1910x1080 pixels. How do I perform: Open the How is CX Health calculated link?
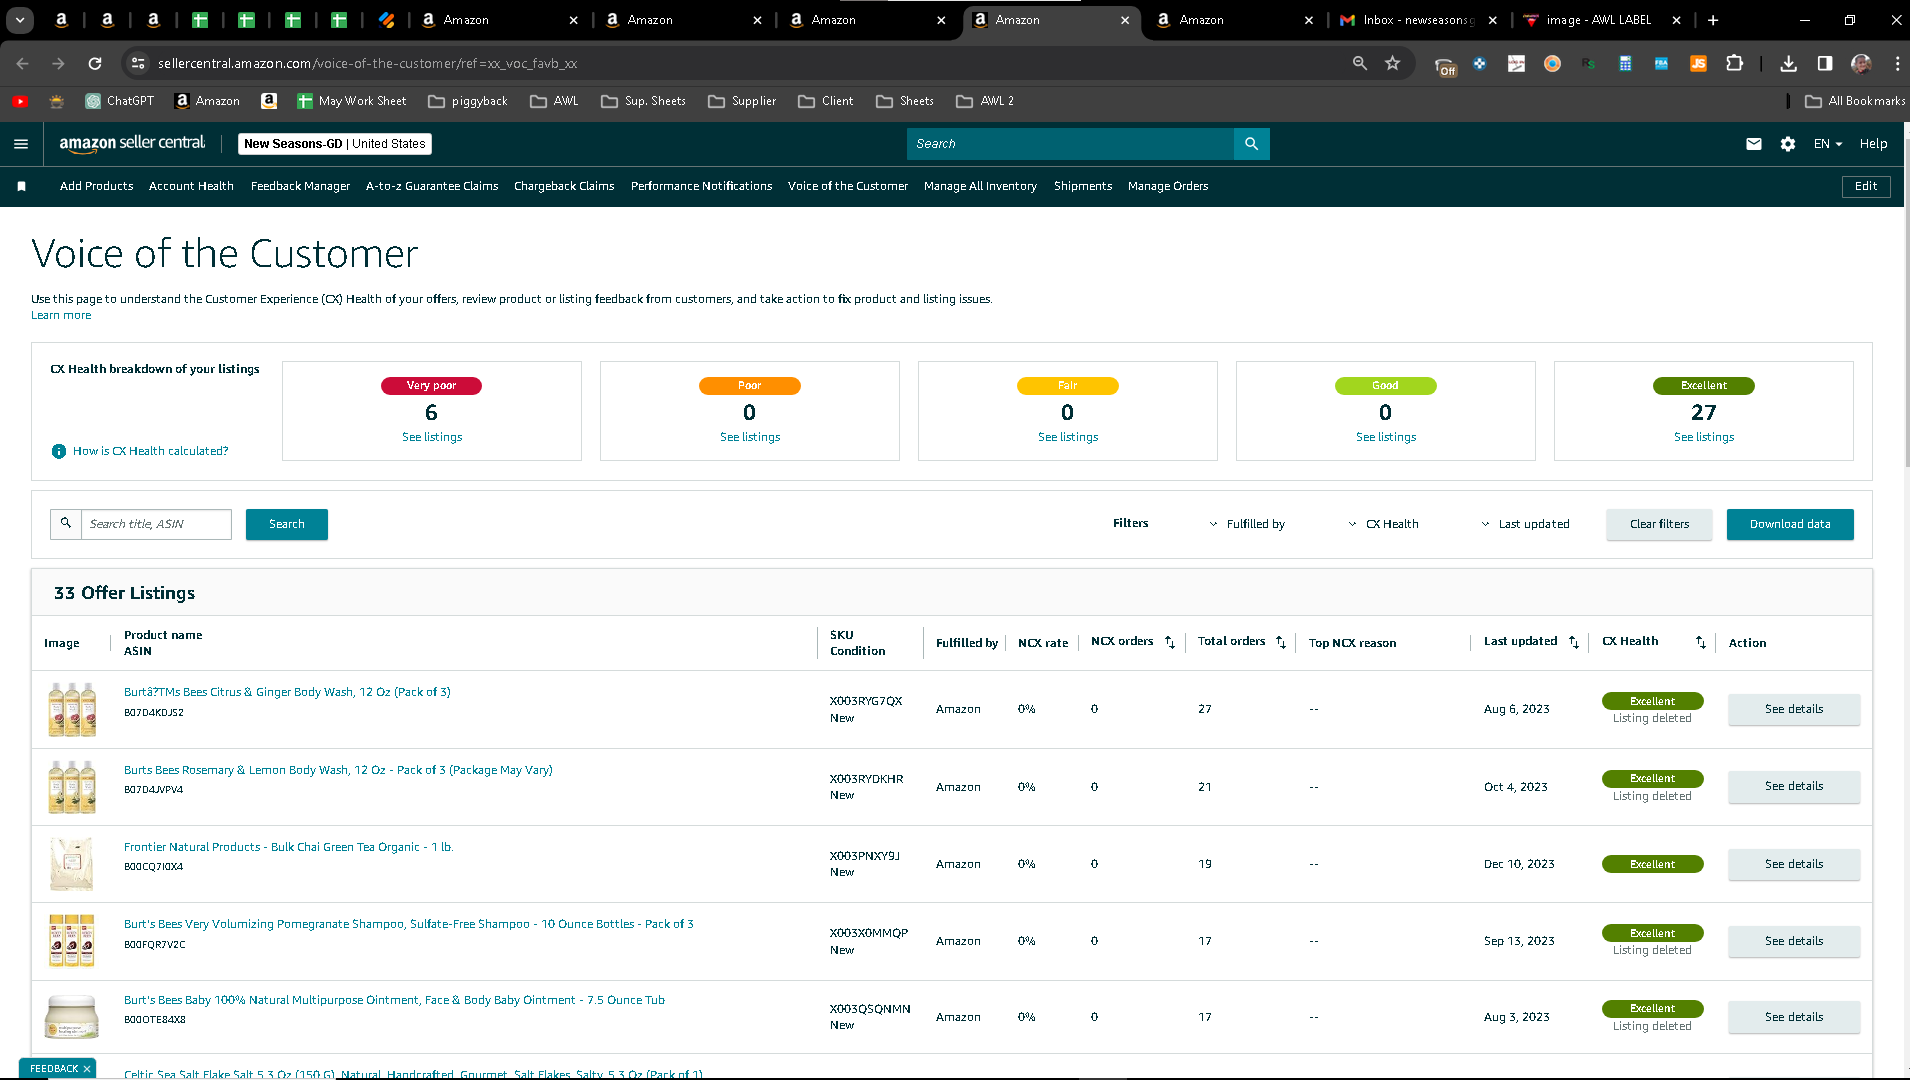tap(150, 451)
